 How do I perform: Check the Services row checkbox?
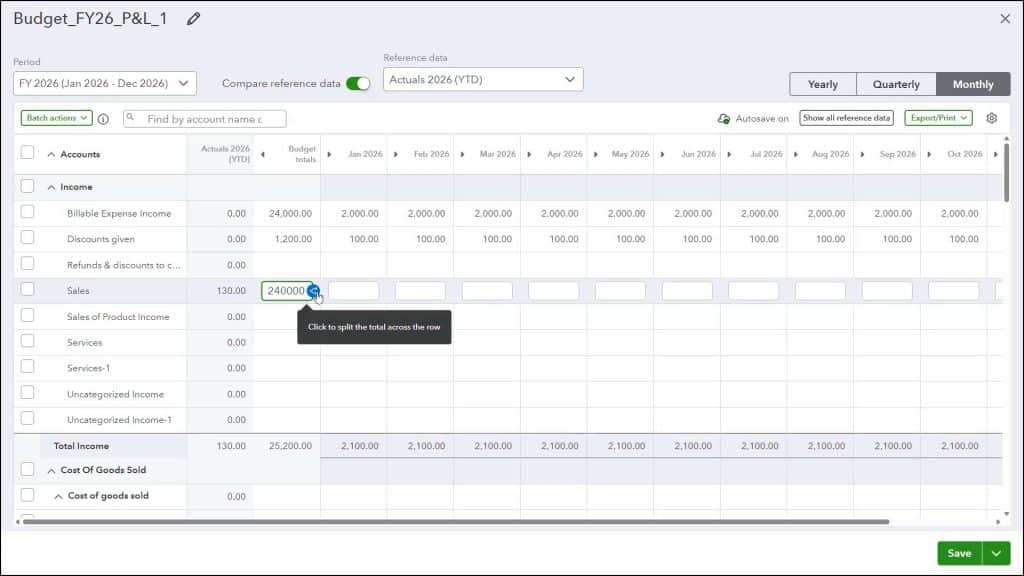pyautogui.click(x=27, y=341)
